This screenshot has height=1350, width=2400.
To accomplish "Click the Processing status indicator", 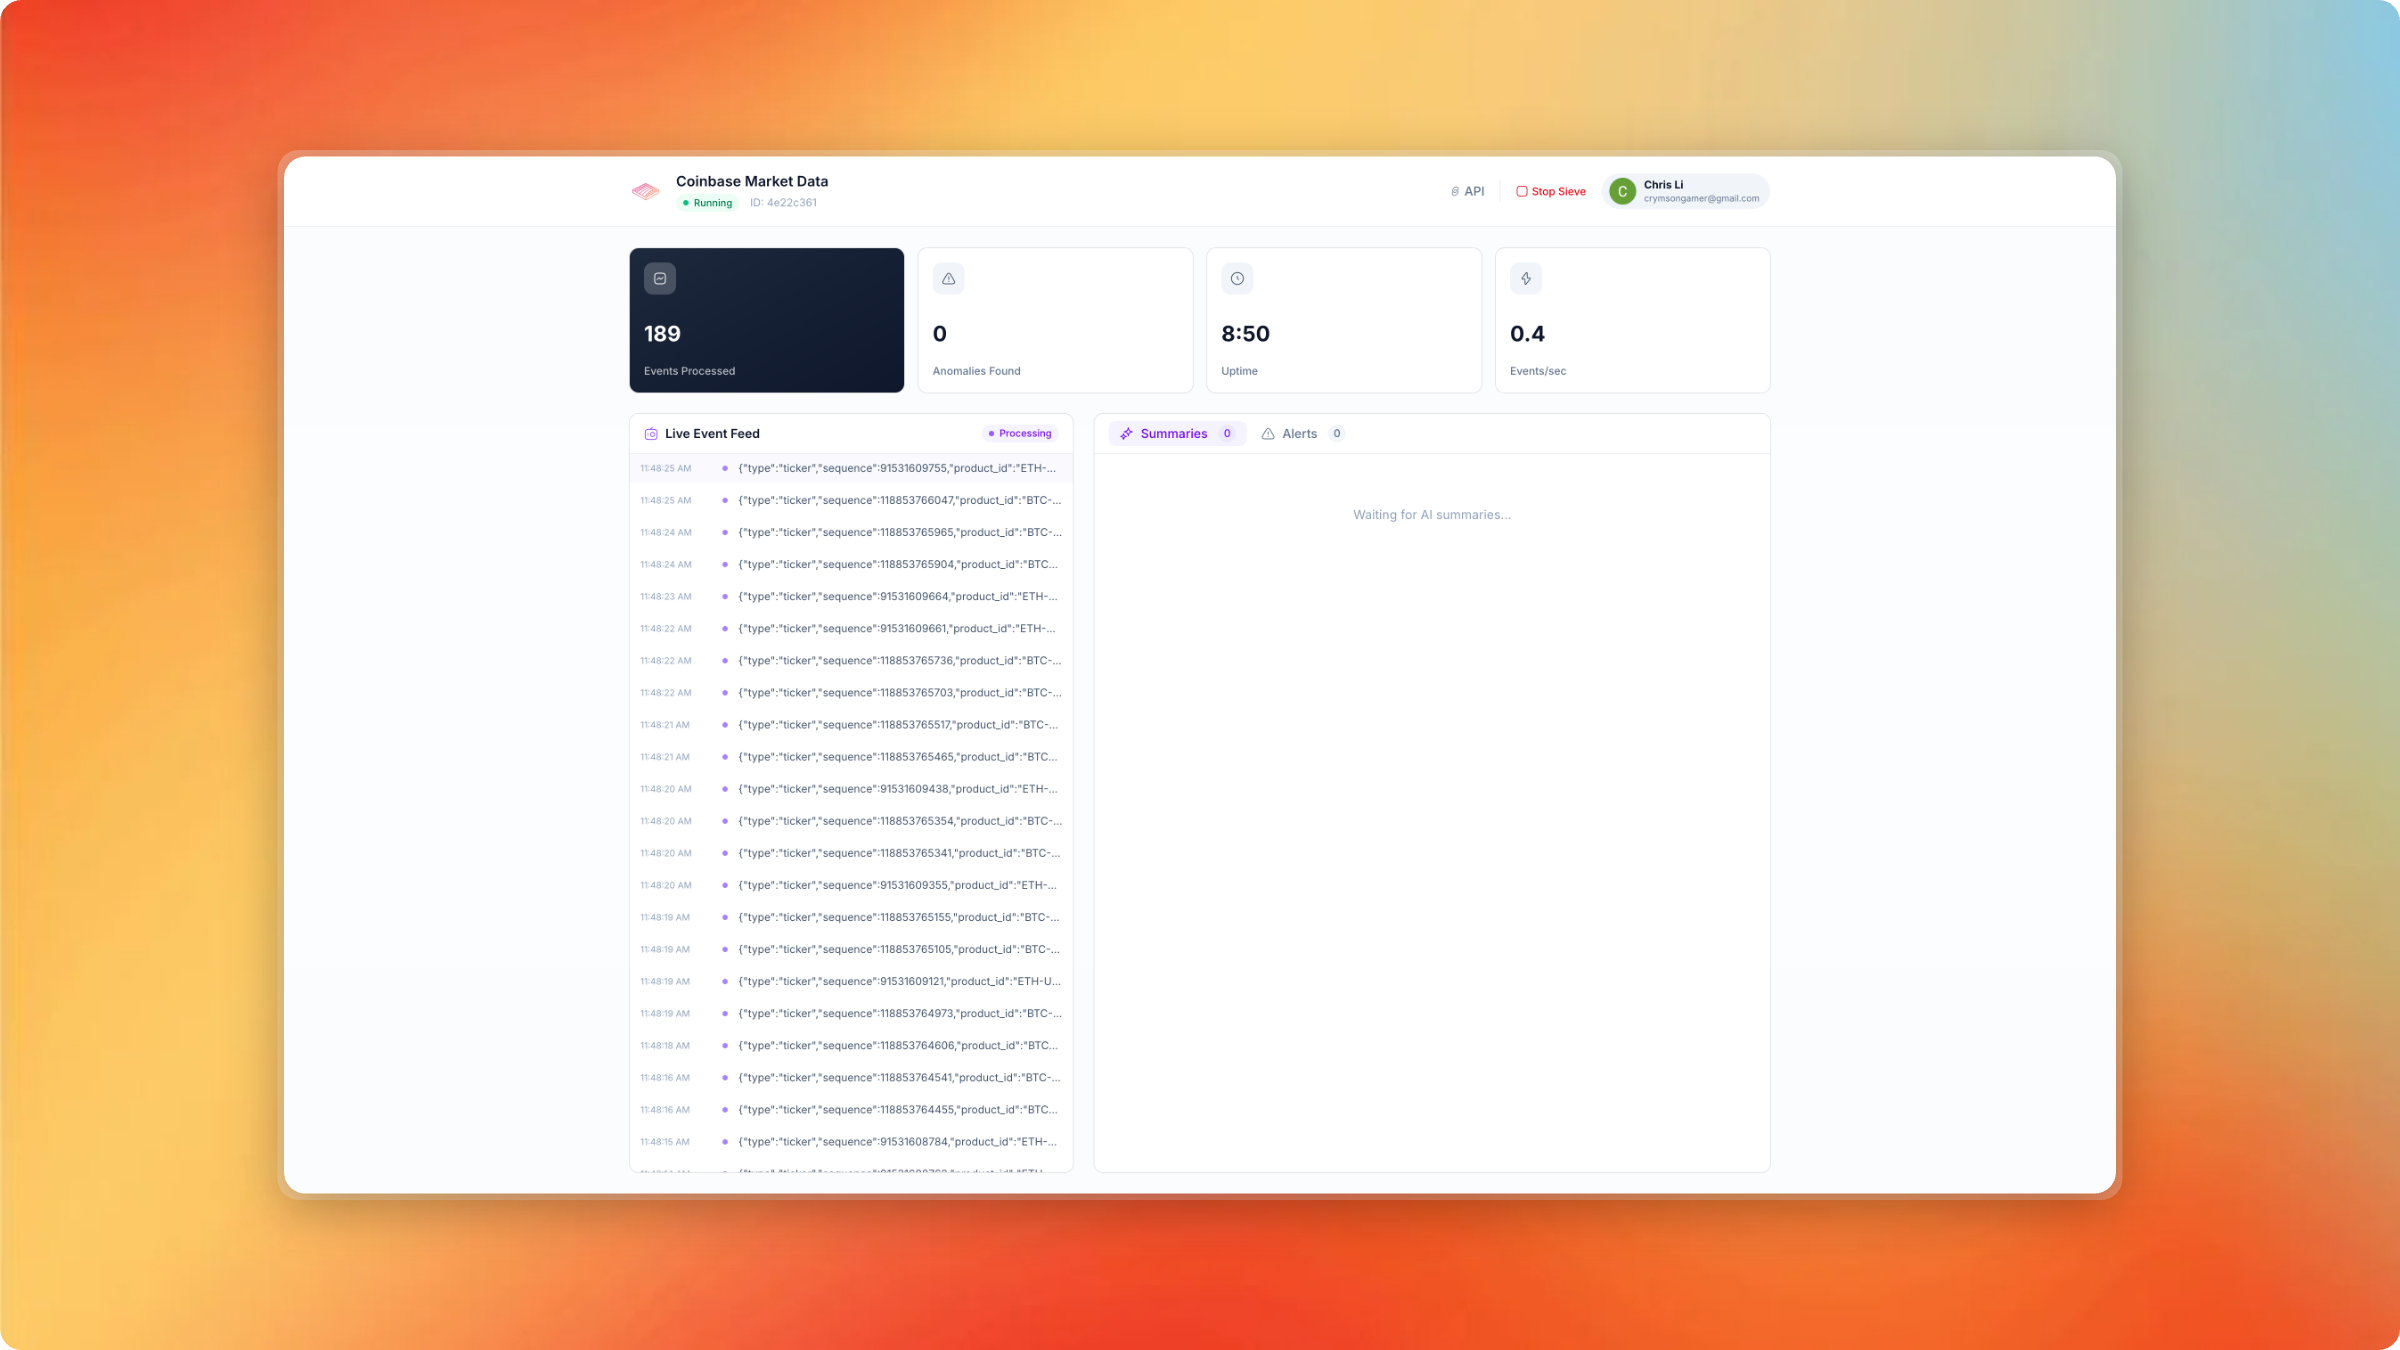I will click(1019, 434).
